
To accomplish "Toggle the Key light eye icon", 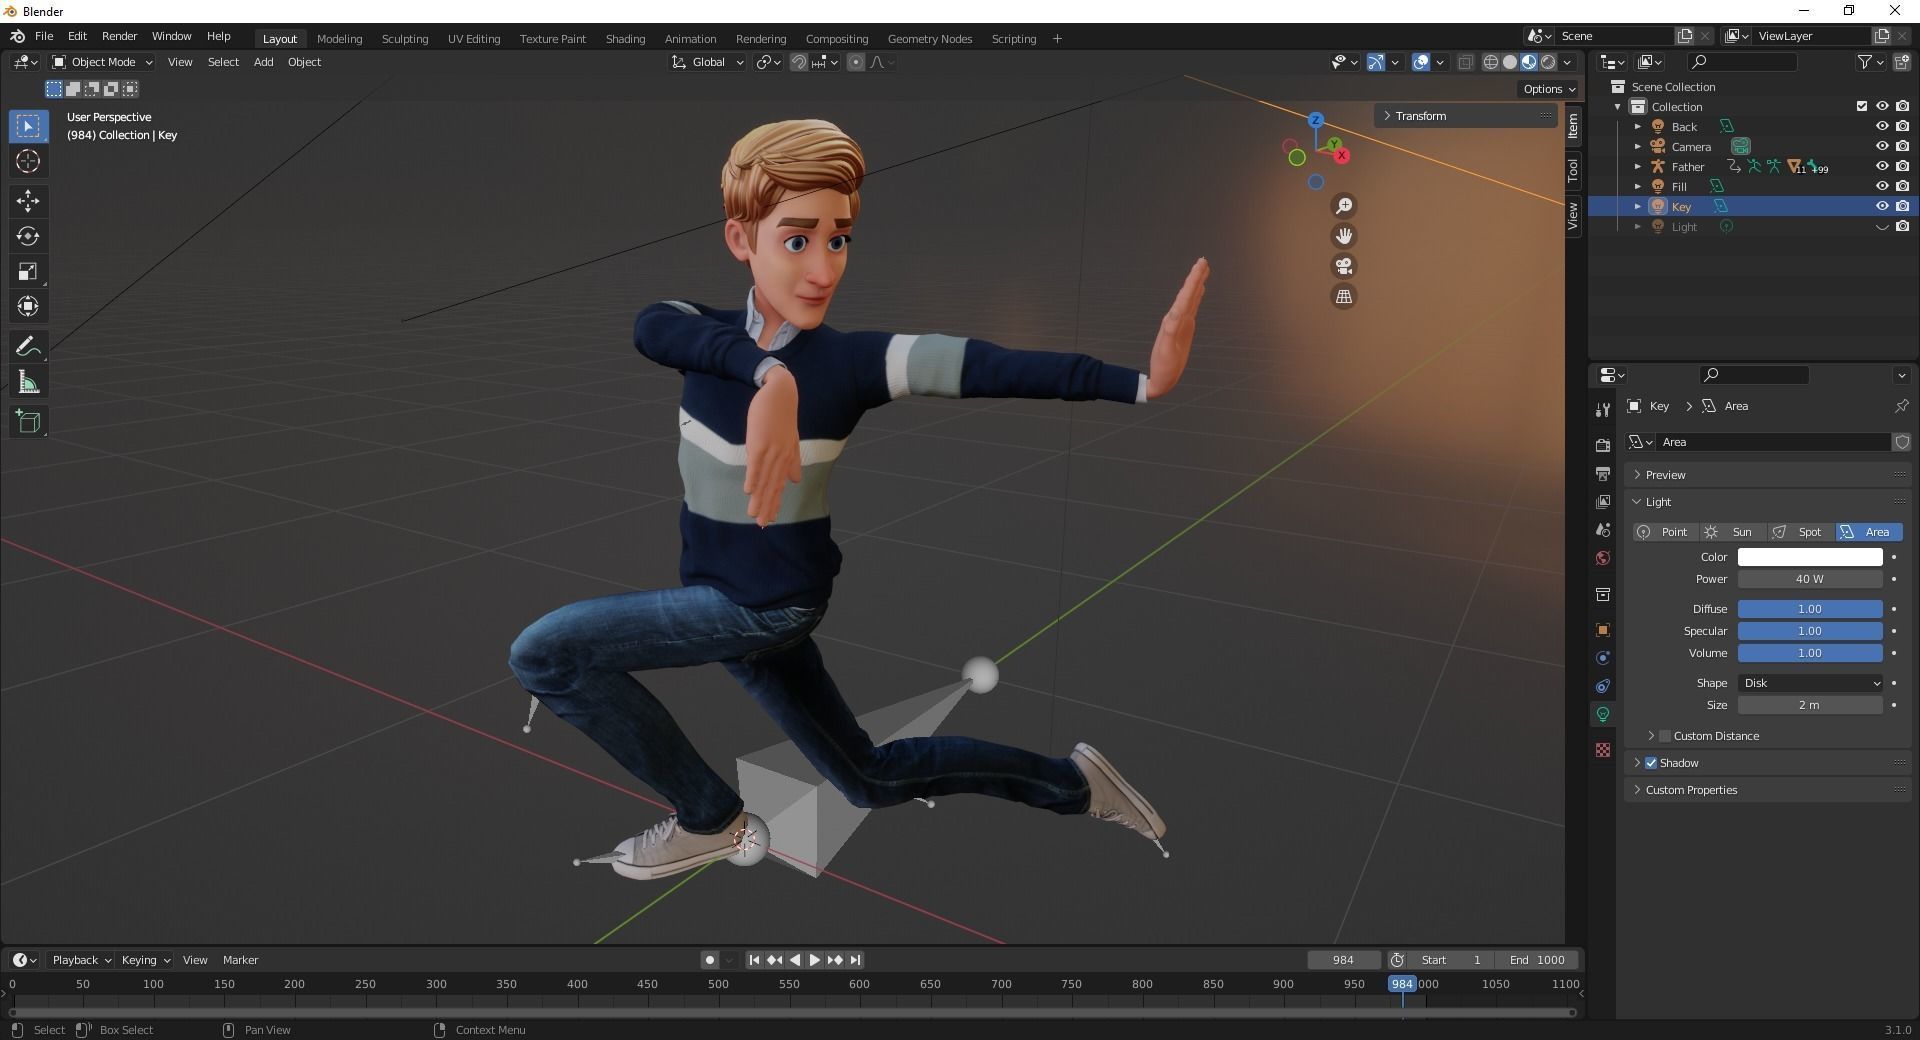I will coord(1881,206).
